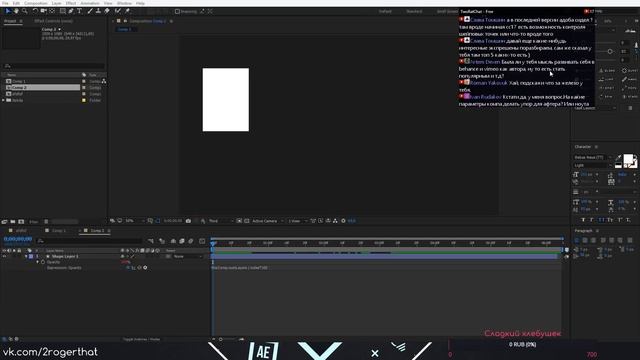Toggle All Caps text style
Screen dimensions: 640x360
coord(601,220)
